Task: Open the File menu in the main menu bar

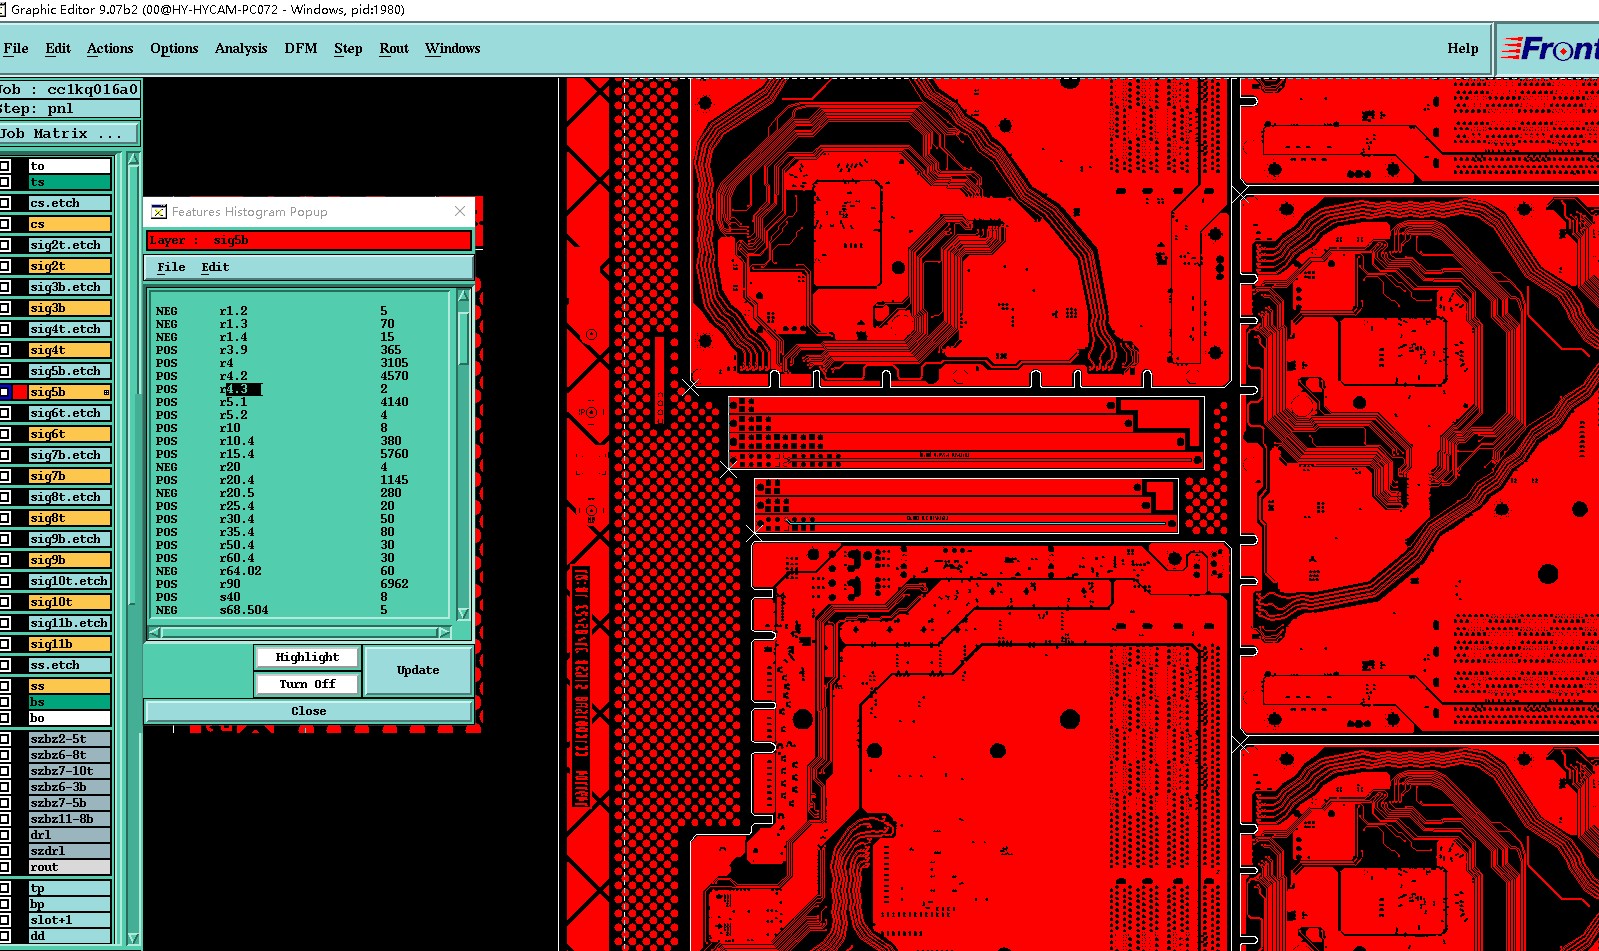Action: 16,48
